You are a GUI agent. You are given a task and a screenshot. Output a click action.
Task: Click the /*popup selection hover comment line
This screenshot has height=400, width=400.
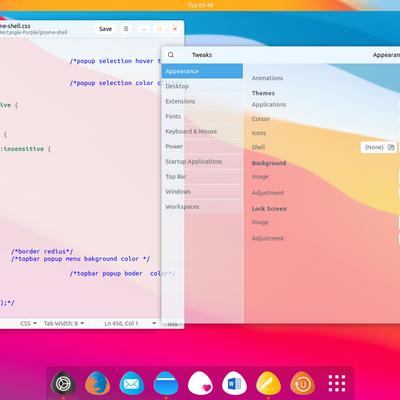coord(115,61)
